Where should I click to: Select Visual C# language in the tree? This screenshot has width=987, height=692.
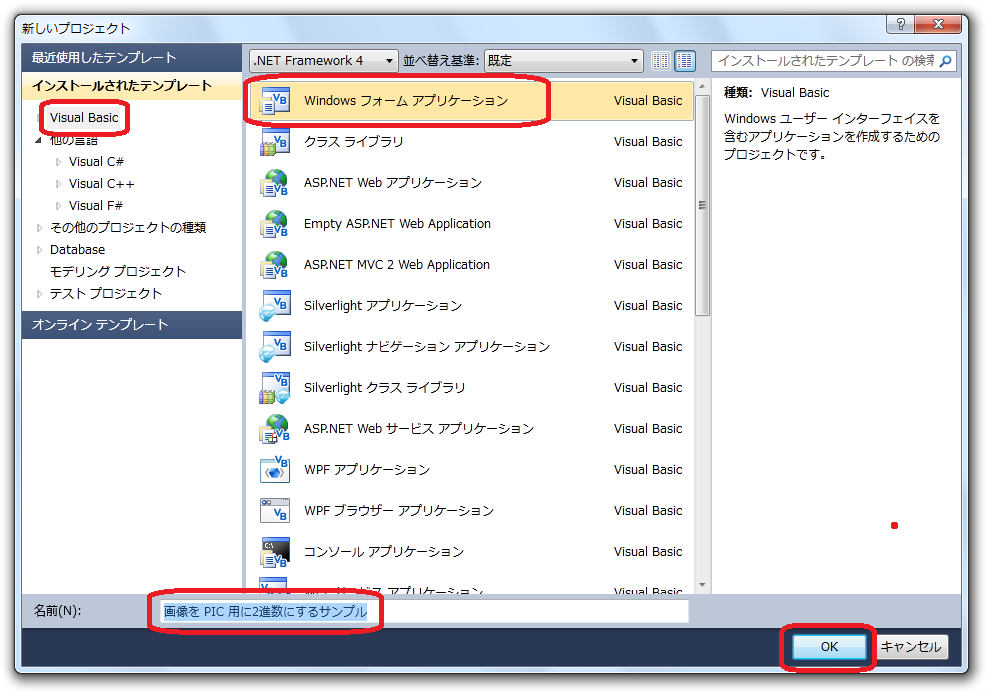coord(96,162)
